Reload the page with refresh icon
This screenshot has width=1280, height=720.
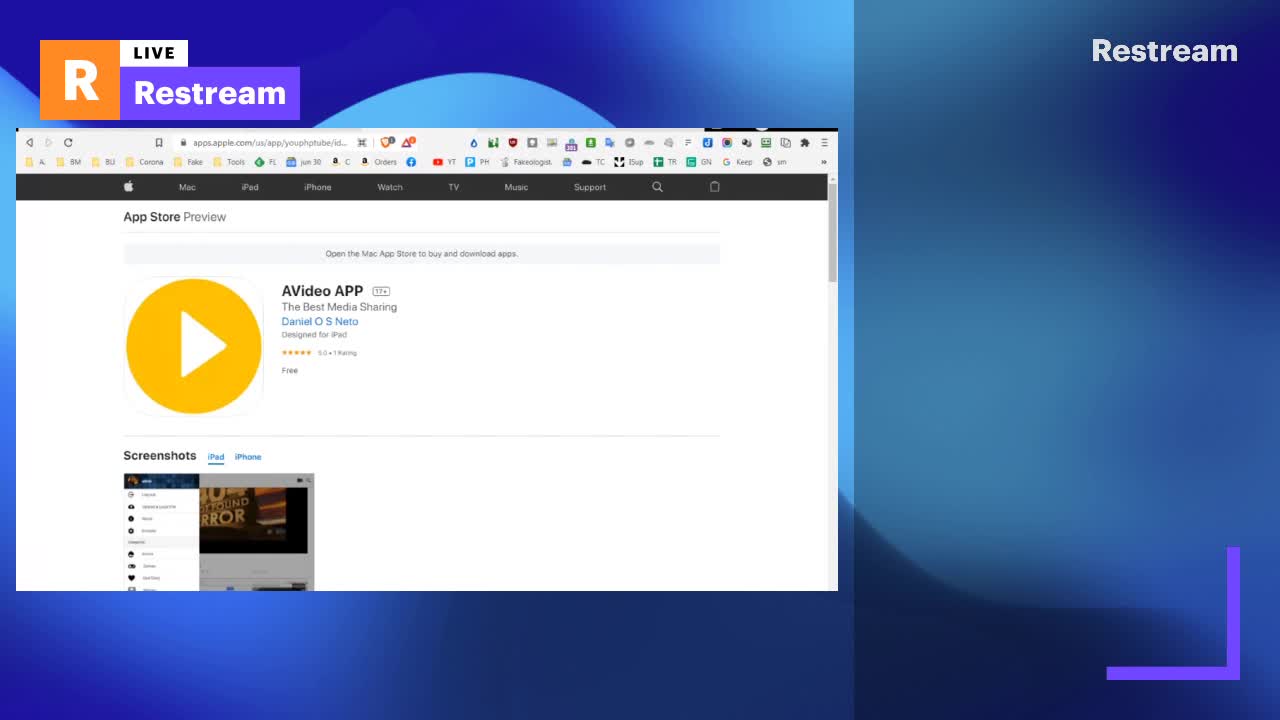(68, 143)
